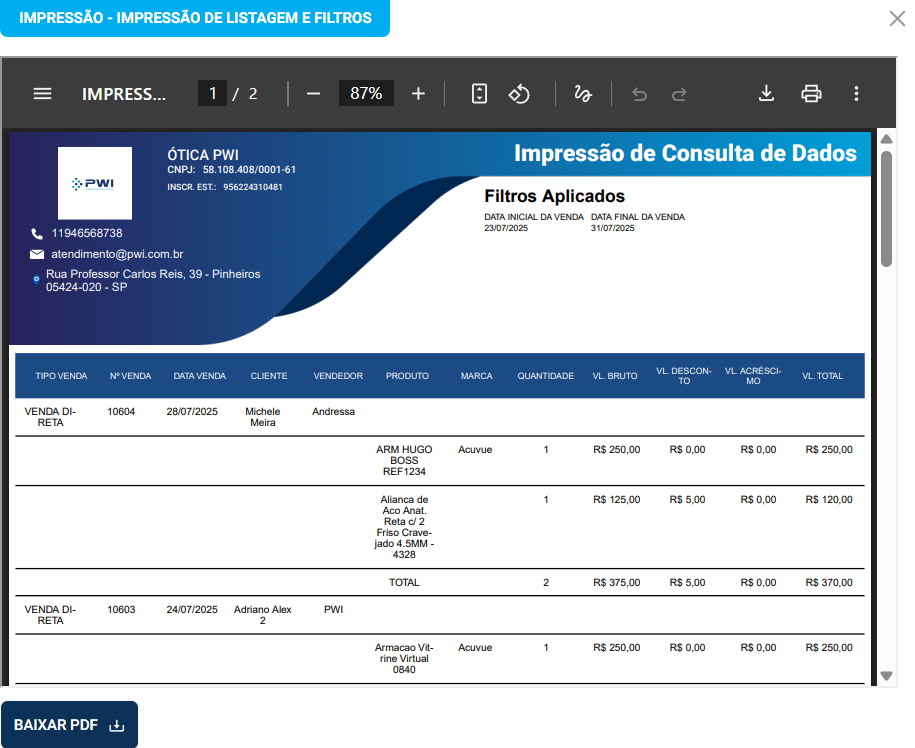Click the page number input field
Viewport: 915px width, 748px height.
[x=212, y=94]
